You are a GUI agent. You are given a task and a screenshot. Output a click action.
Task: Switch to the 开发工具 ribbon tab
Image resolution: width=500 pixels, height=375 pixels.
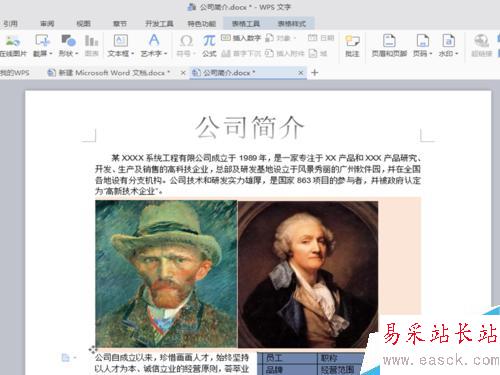point(159,24)
